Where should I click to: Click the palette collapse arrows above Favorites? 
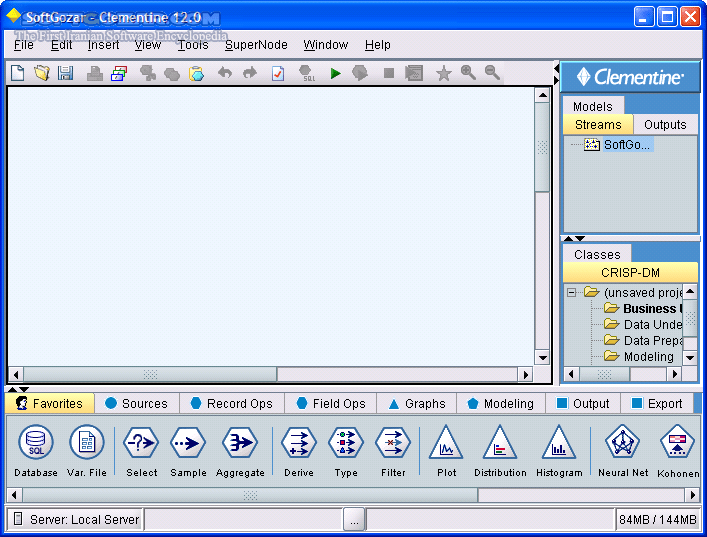pyautogui.click(x=18, y=389)
